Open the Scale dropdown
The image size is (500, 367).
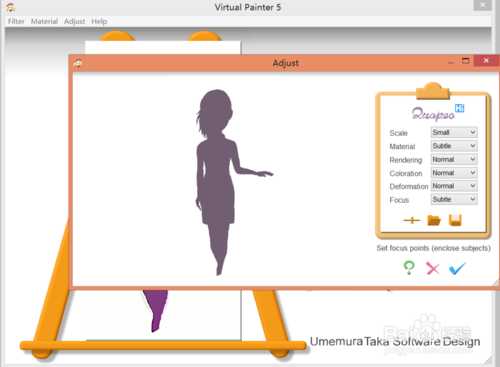(x=454, y=132)
